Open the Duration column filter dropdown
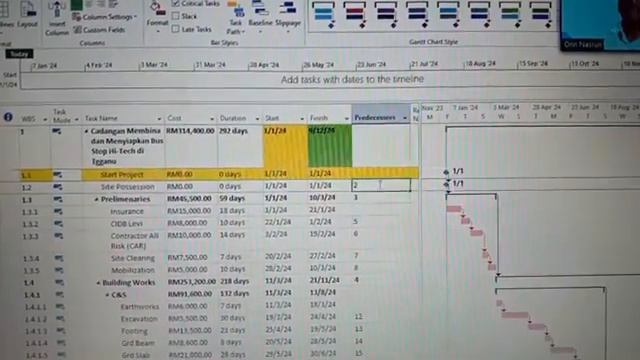Image resolution: width=640 pixels, height=360 pixels. coord(257,119)
